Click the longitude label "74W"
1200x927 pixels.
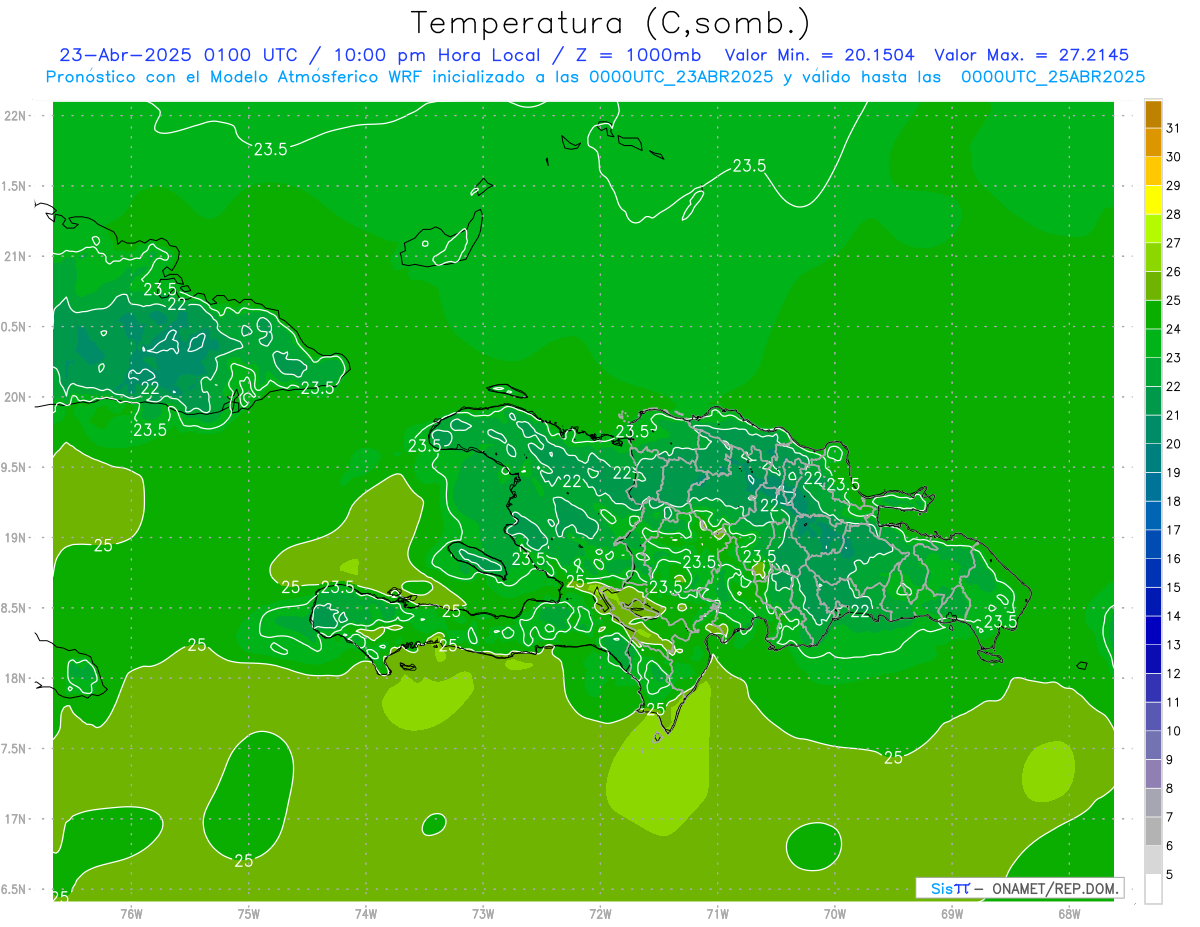[366, 913]
